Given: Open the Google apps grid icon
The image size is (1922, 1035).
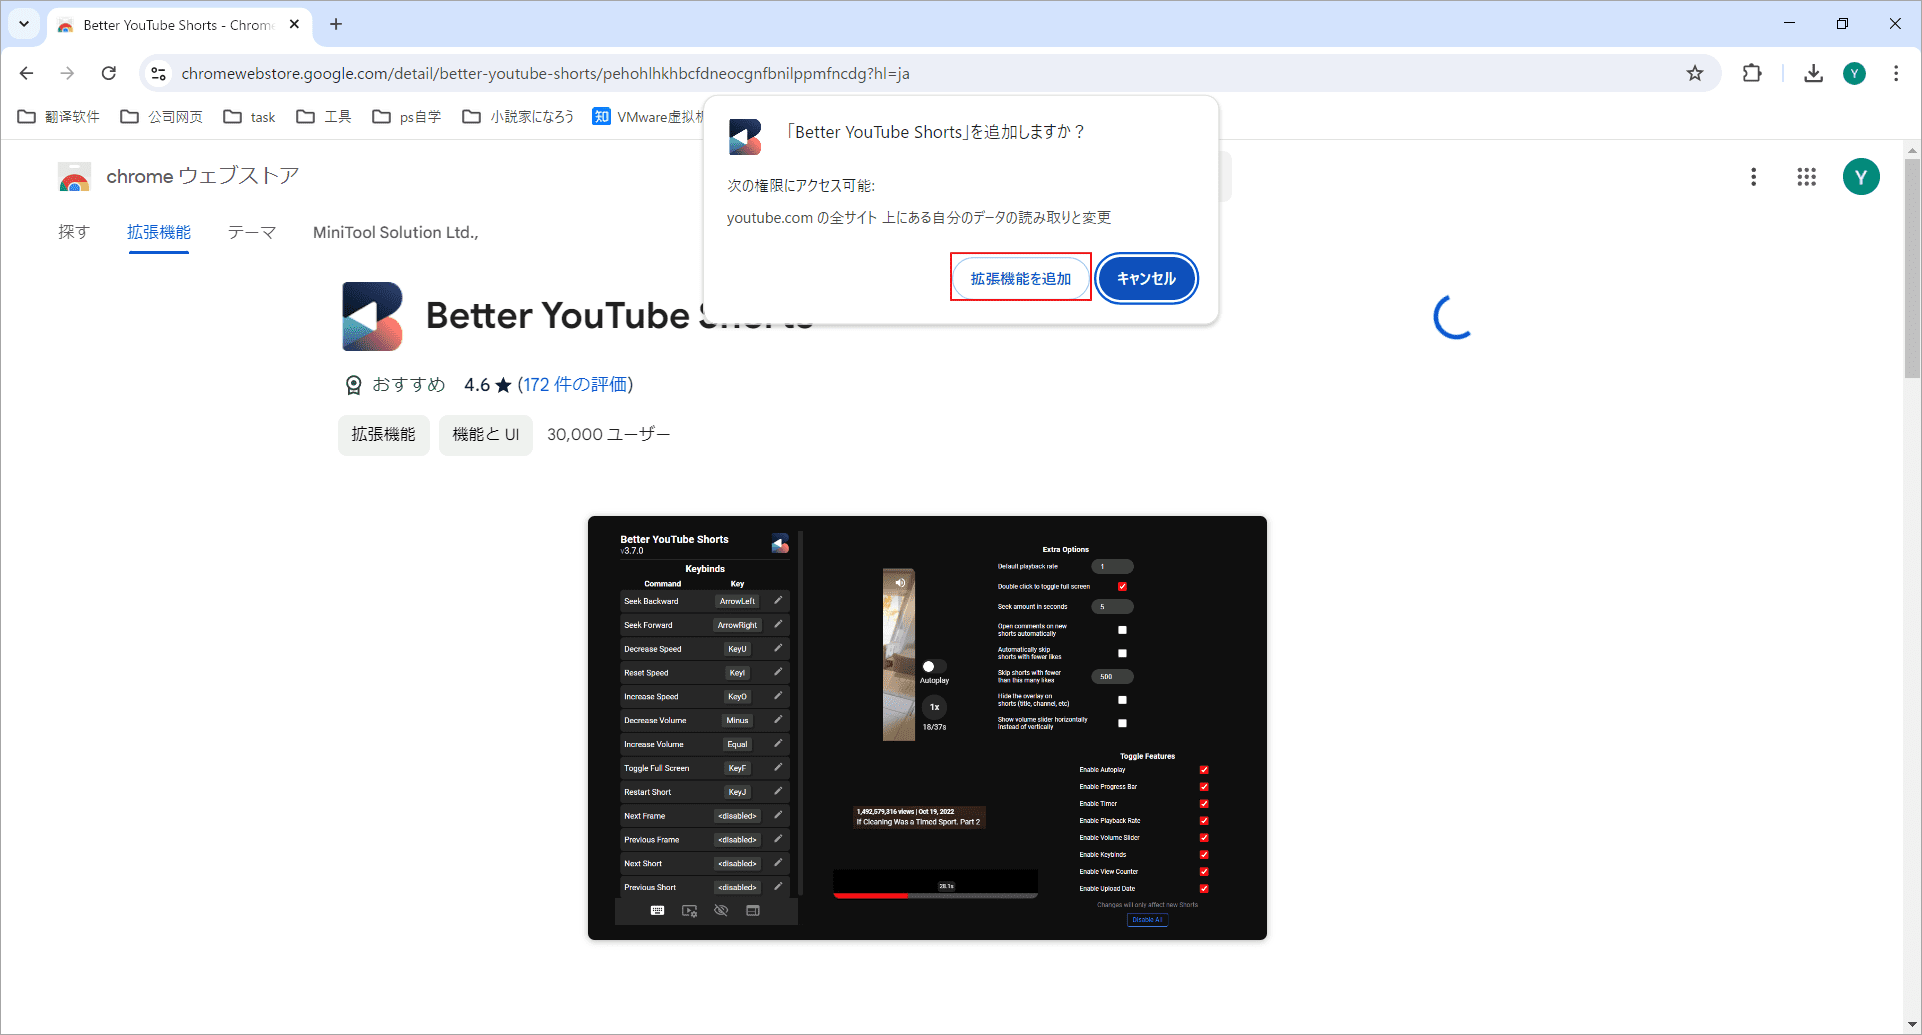Looking at the screenshot, I should [x=1806, y=177].
